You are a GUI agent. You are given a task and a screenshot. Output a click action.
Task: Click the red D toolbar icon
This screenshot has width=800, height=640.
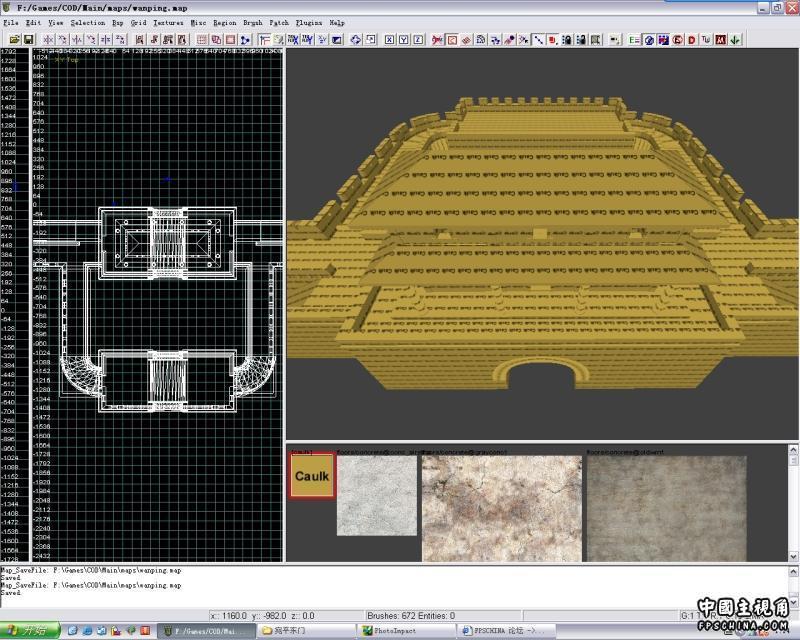point(692,40)
